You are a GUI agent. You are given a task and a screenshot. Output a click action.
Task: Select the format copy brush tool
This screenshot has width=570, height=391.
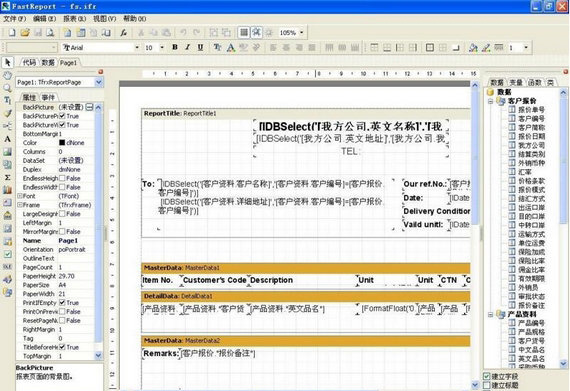[x=8, y=113]
